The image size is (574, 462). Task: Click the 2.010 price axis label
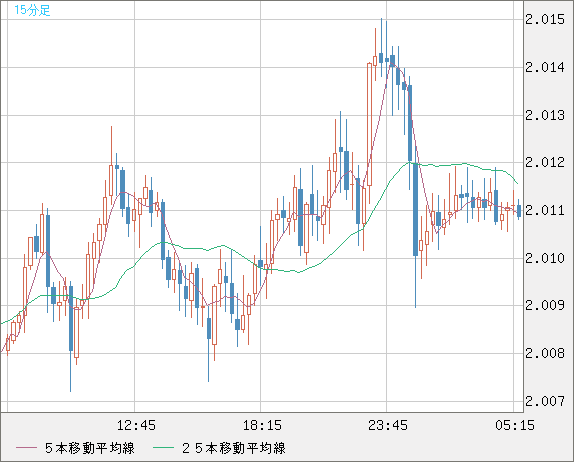(x=545, y=258)
